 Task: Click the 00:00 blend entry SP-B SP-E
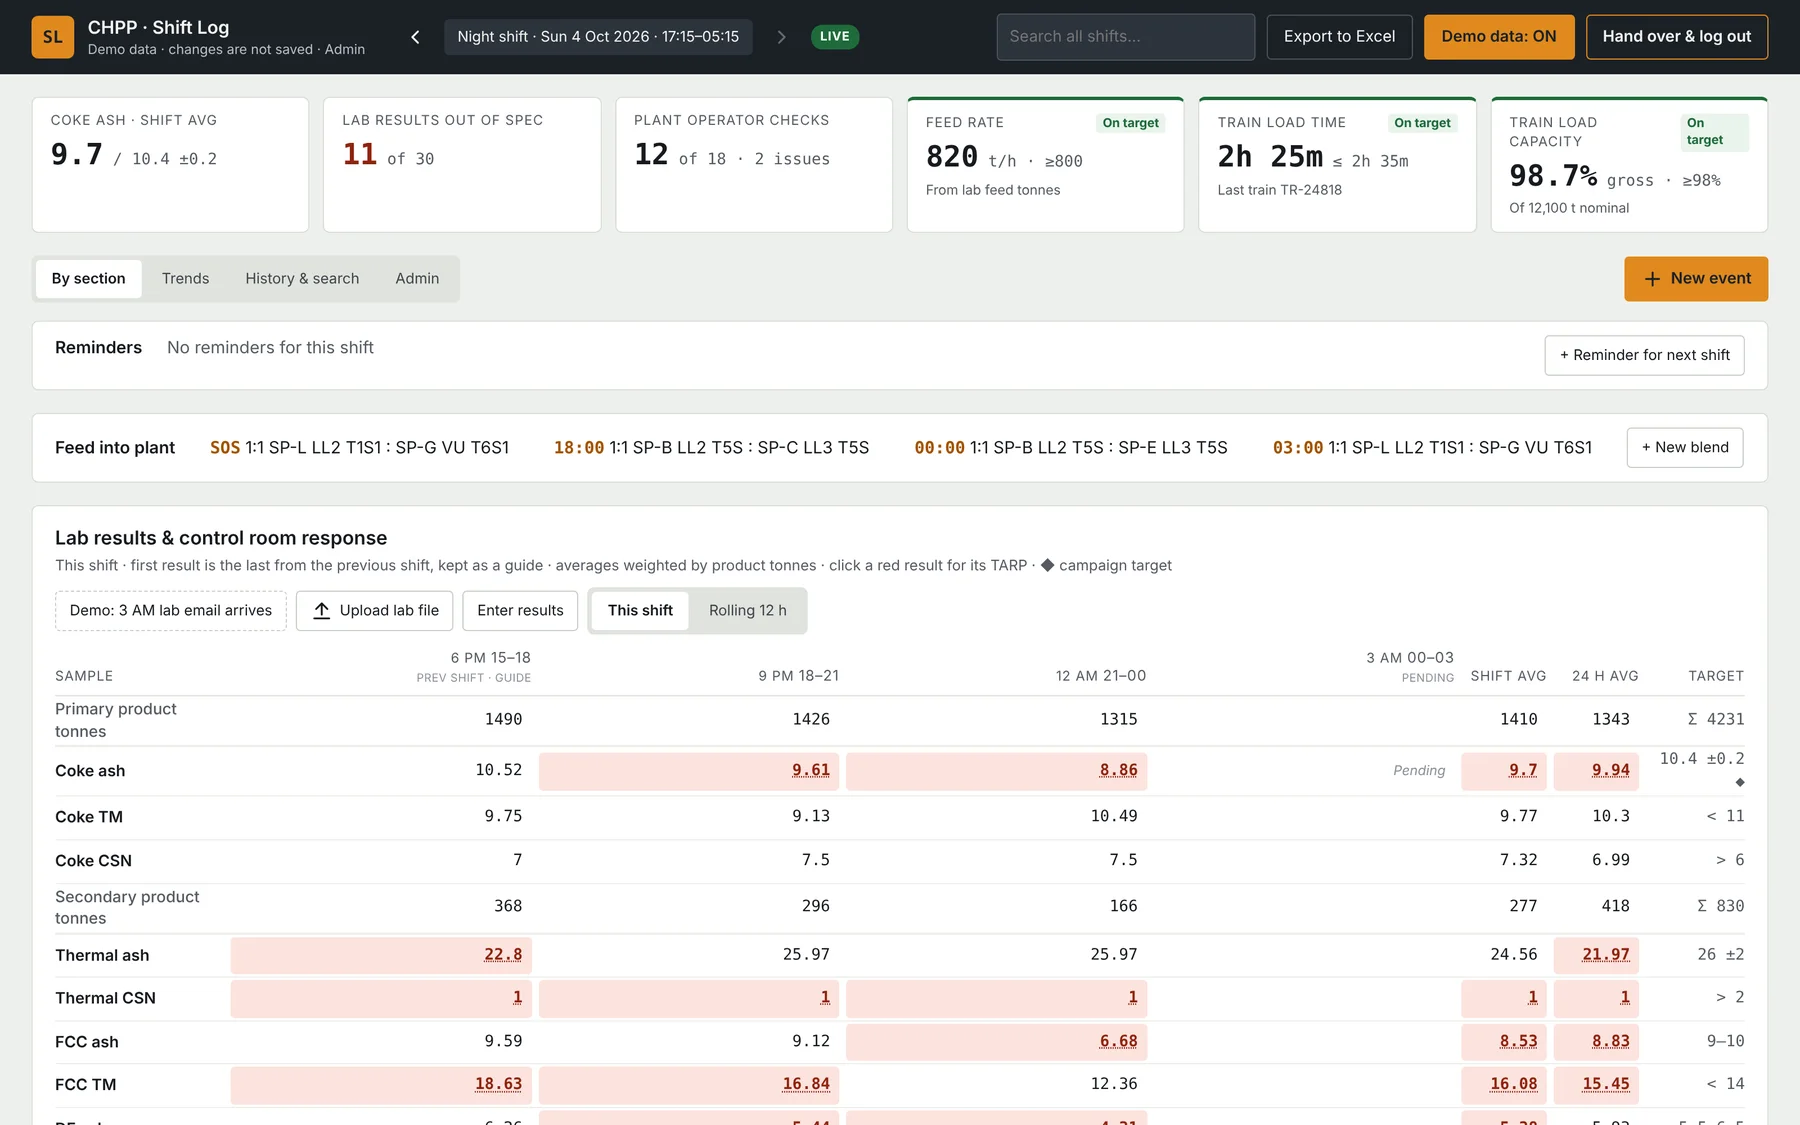tap(1071, 448)
